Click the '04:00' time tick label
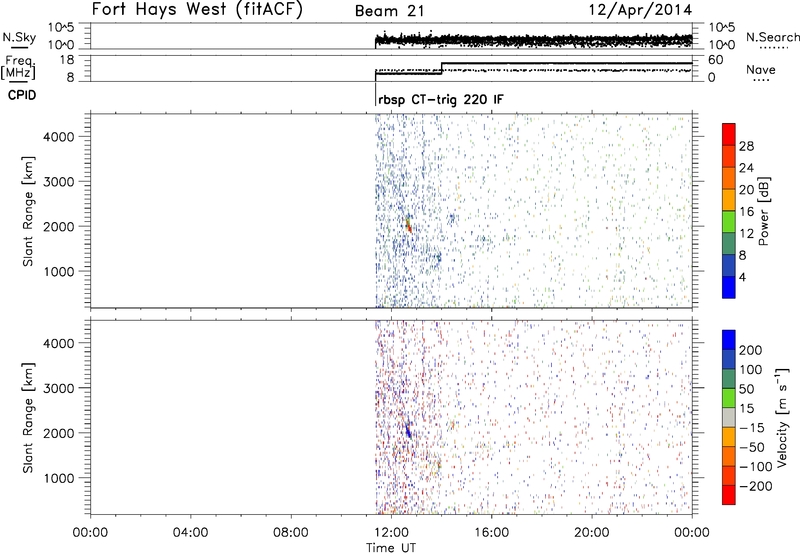 [190, 533]
